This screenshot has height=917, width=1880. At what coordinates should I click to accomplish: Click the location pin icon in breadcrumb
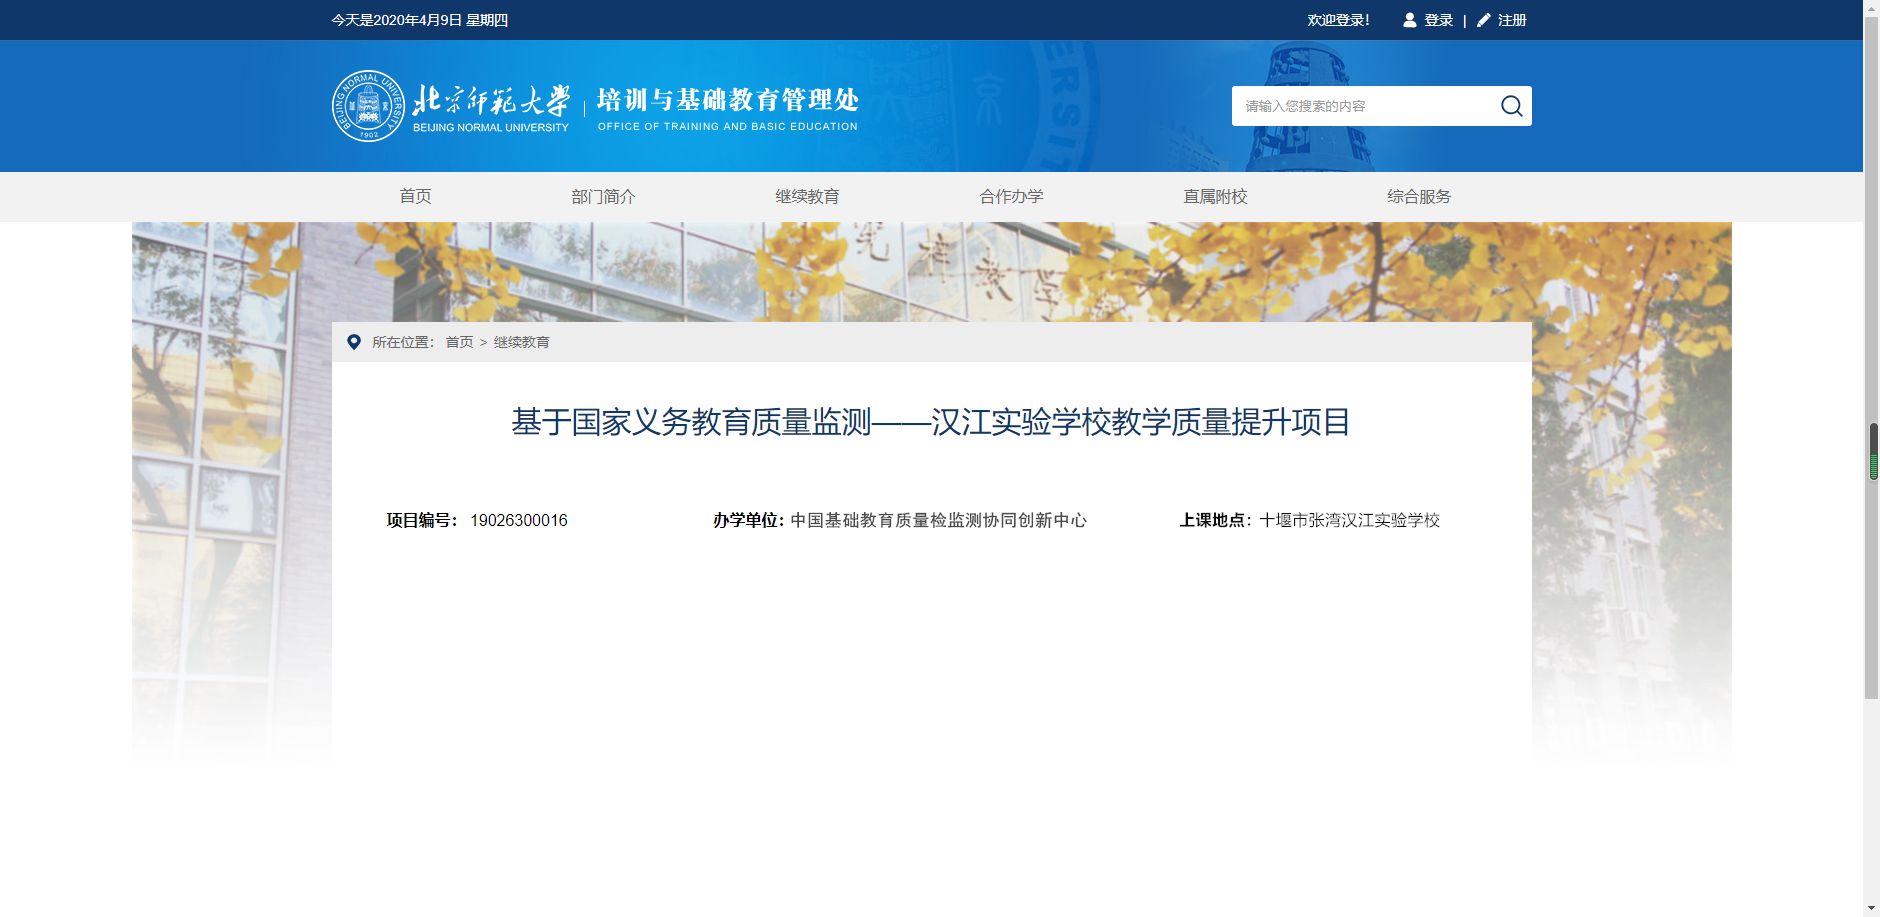[353, 341]
